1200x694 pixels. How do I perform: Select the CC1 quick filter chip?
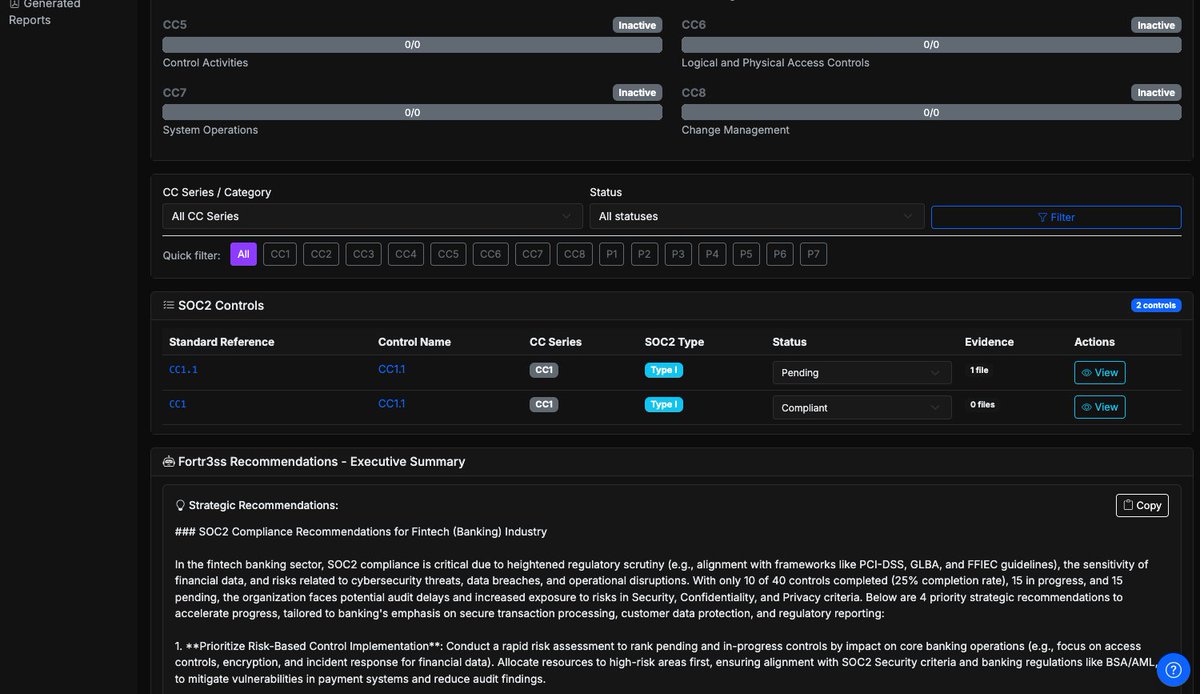click(x=280, y=254)
